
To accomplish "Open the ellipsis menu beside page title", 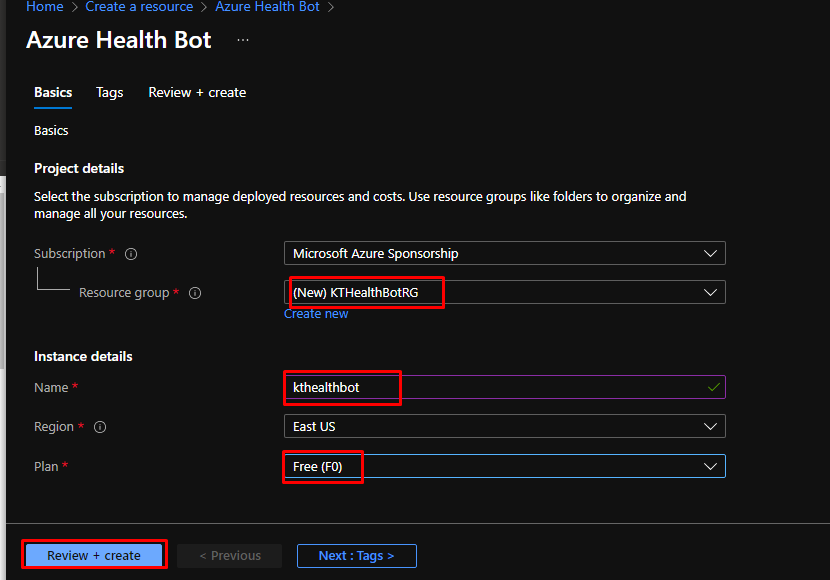I will (x=243, y=40).
